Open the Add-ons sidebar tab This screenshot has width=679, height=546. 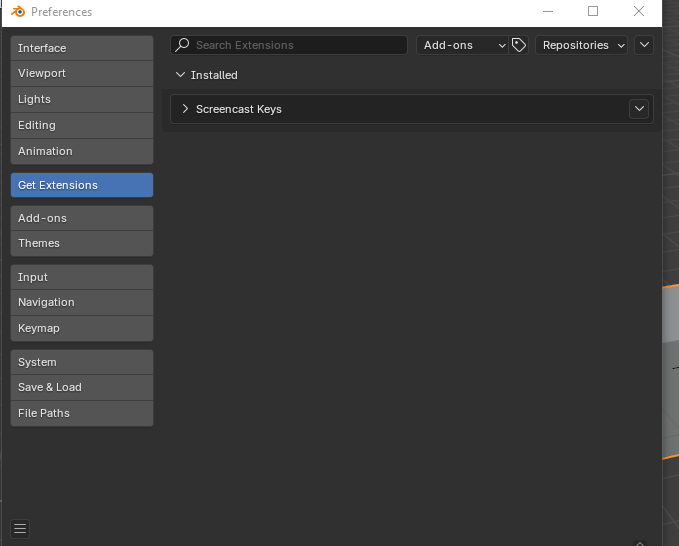pos(82,218)
